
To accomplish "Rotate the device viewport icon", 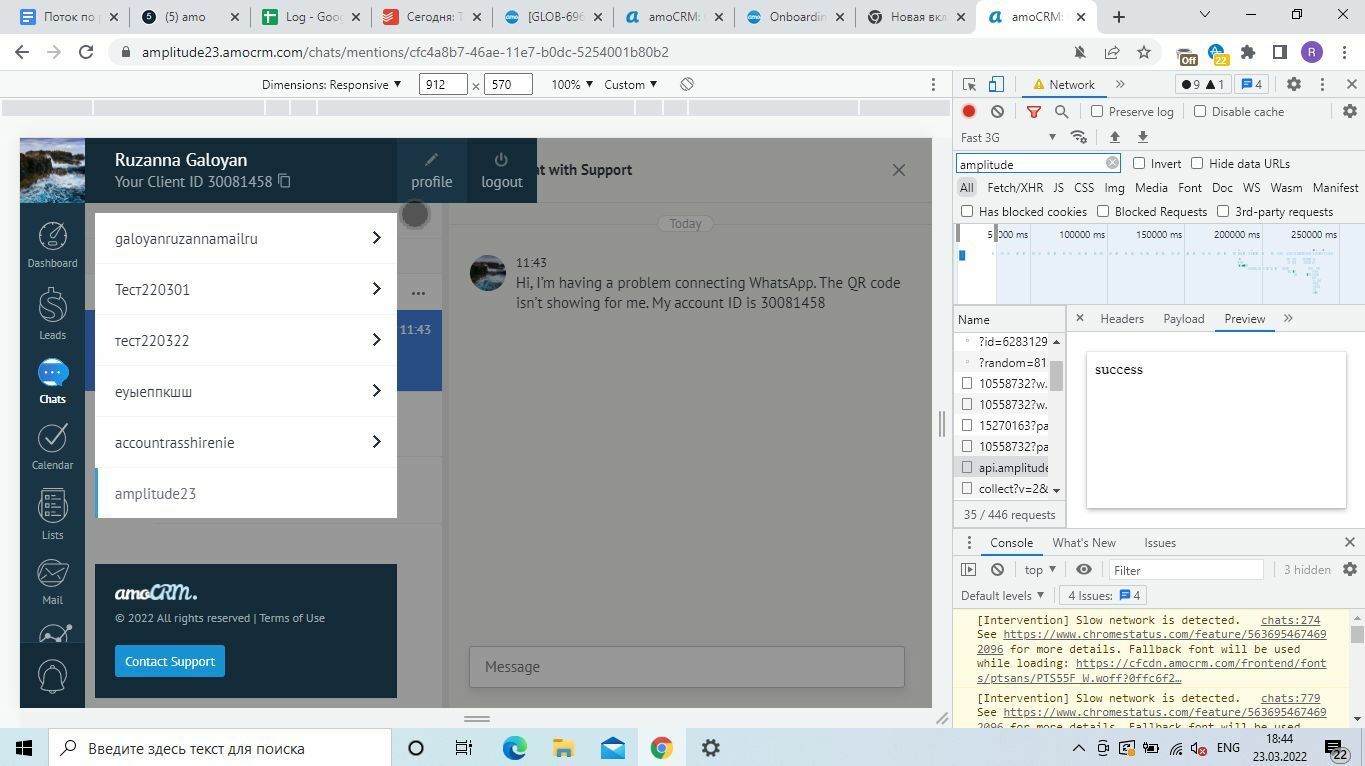I will (x=687, y=85).
